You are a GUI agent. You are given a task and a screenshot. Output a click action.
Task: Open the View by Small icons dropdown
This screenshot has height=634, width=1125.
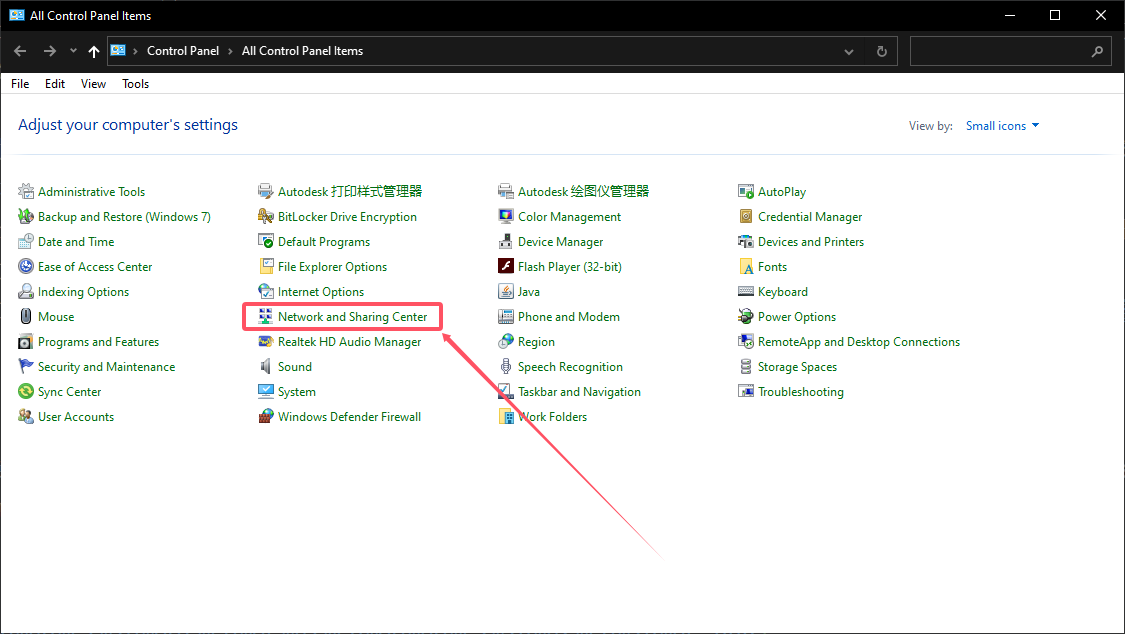(1002, 126)
